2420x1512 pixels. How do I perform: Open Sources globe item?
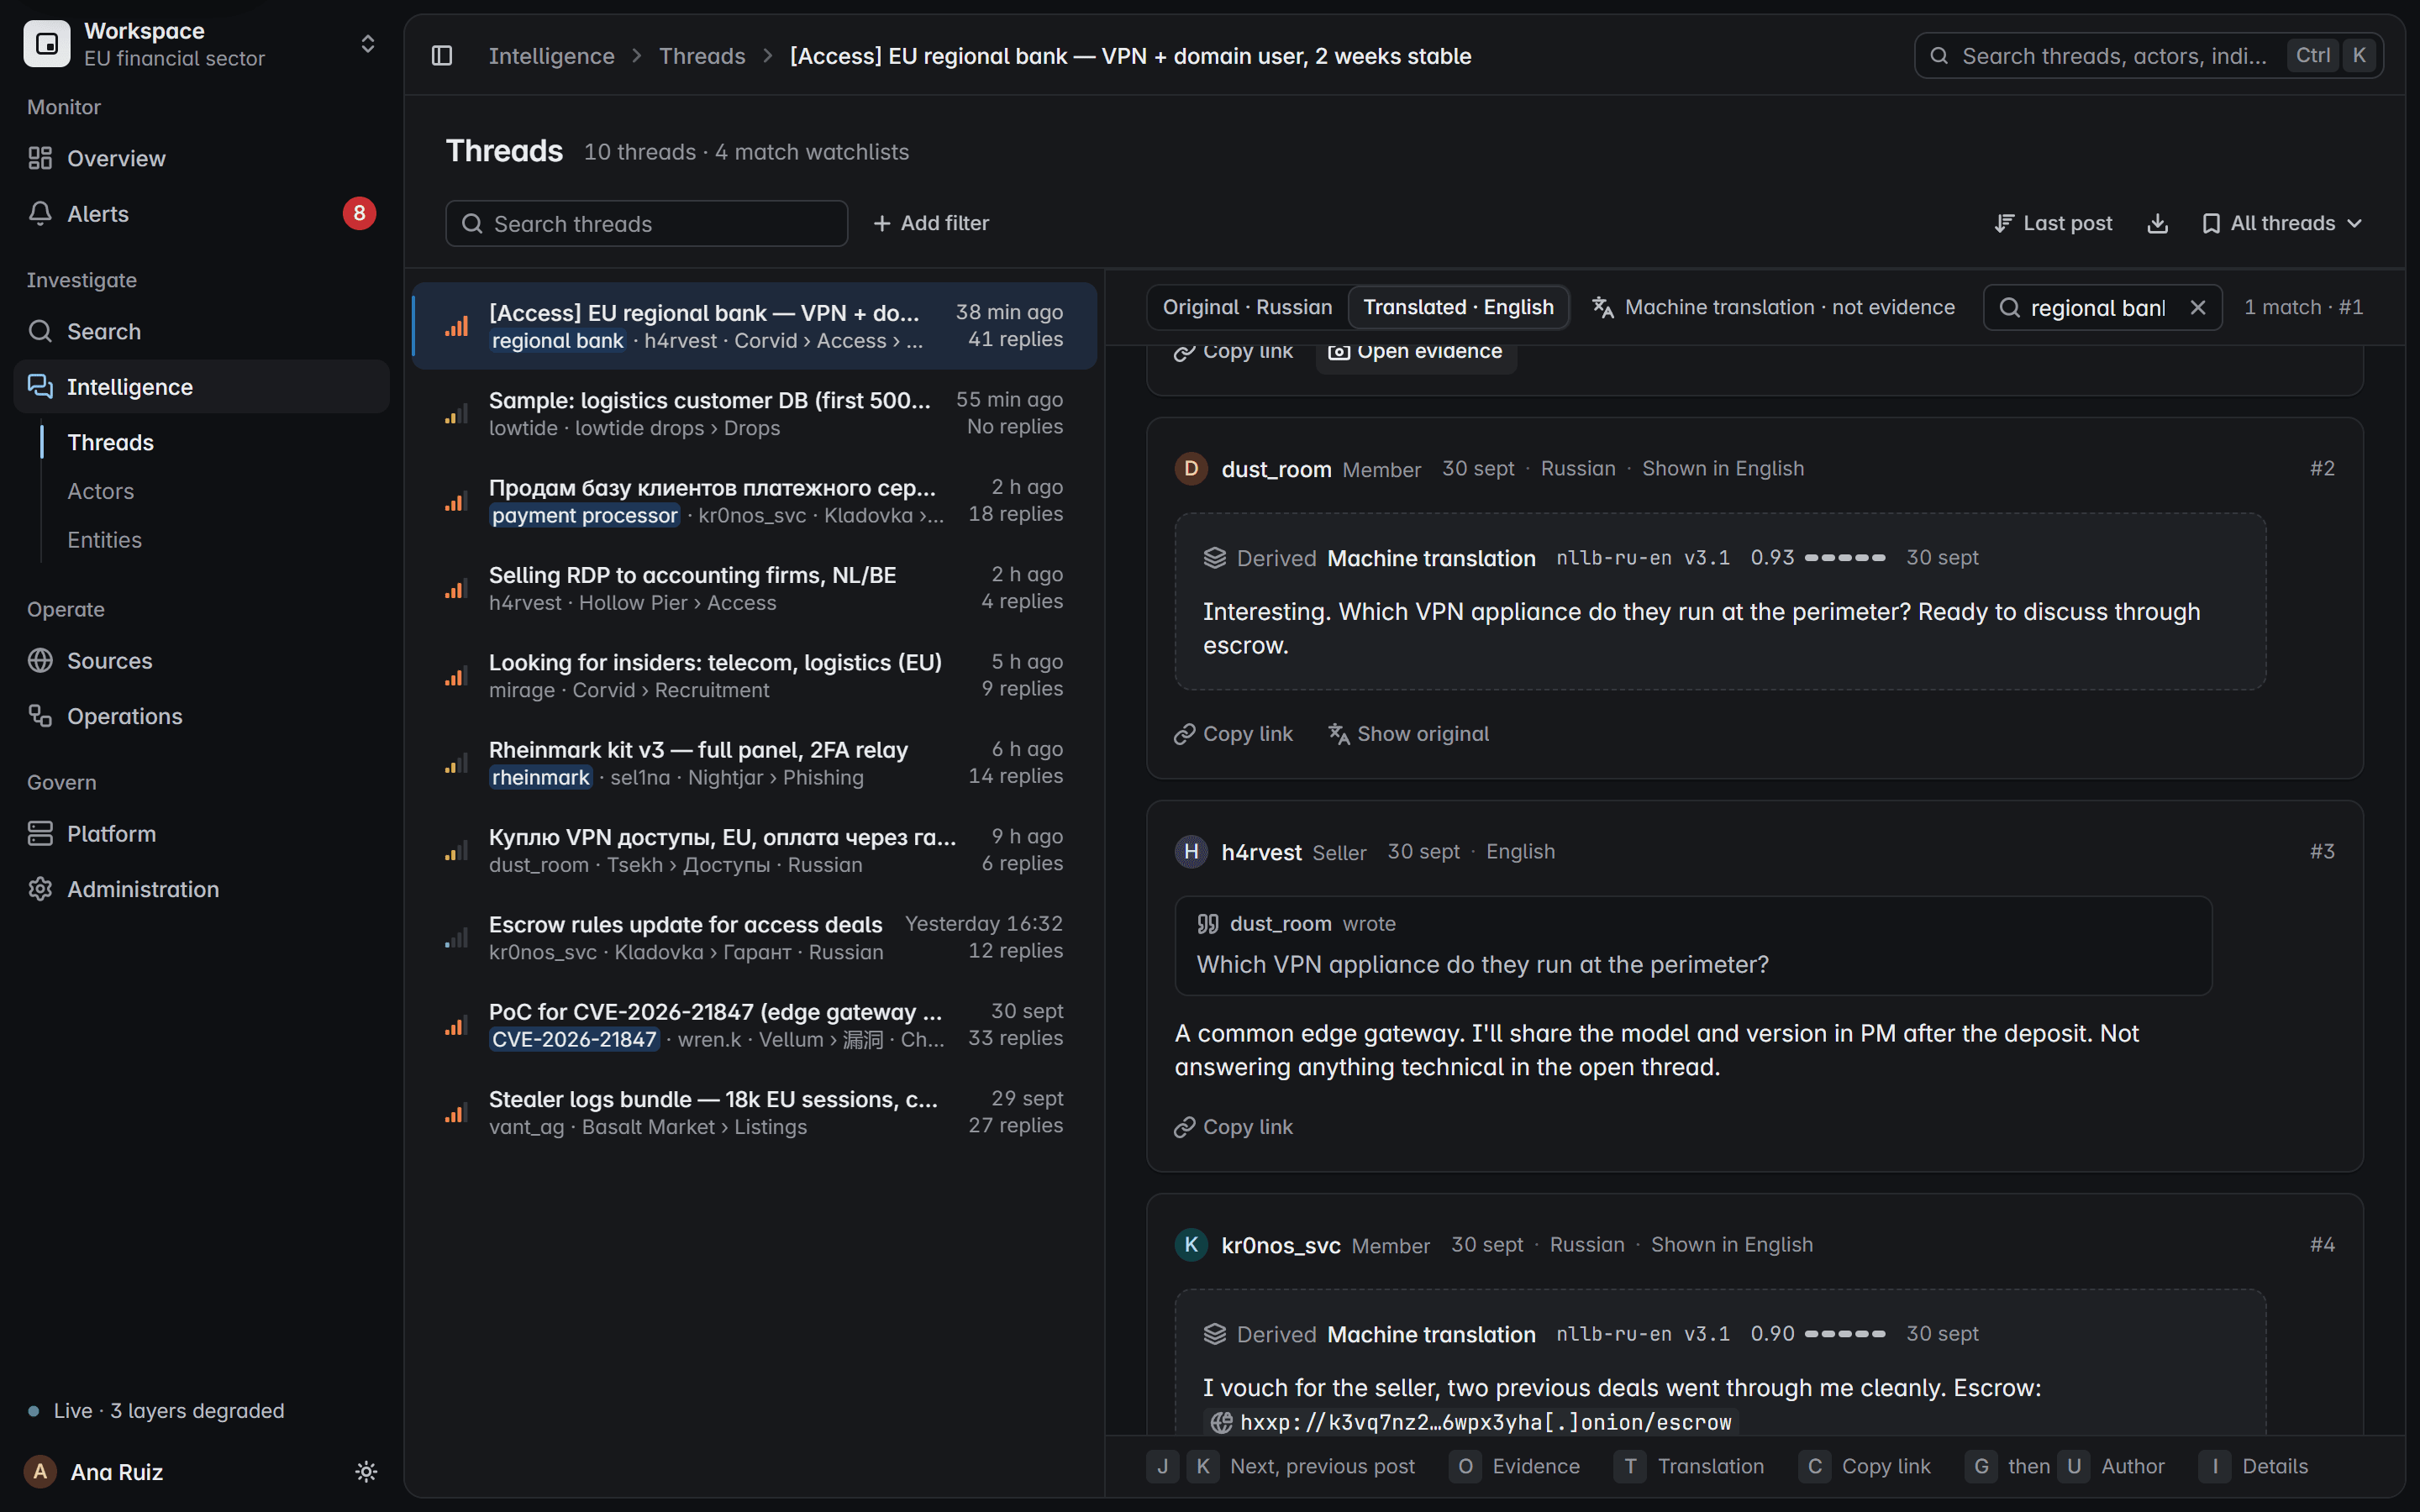(201, 660)
